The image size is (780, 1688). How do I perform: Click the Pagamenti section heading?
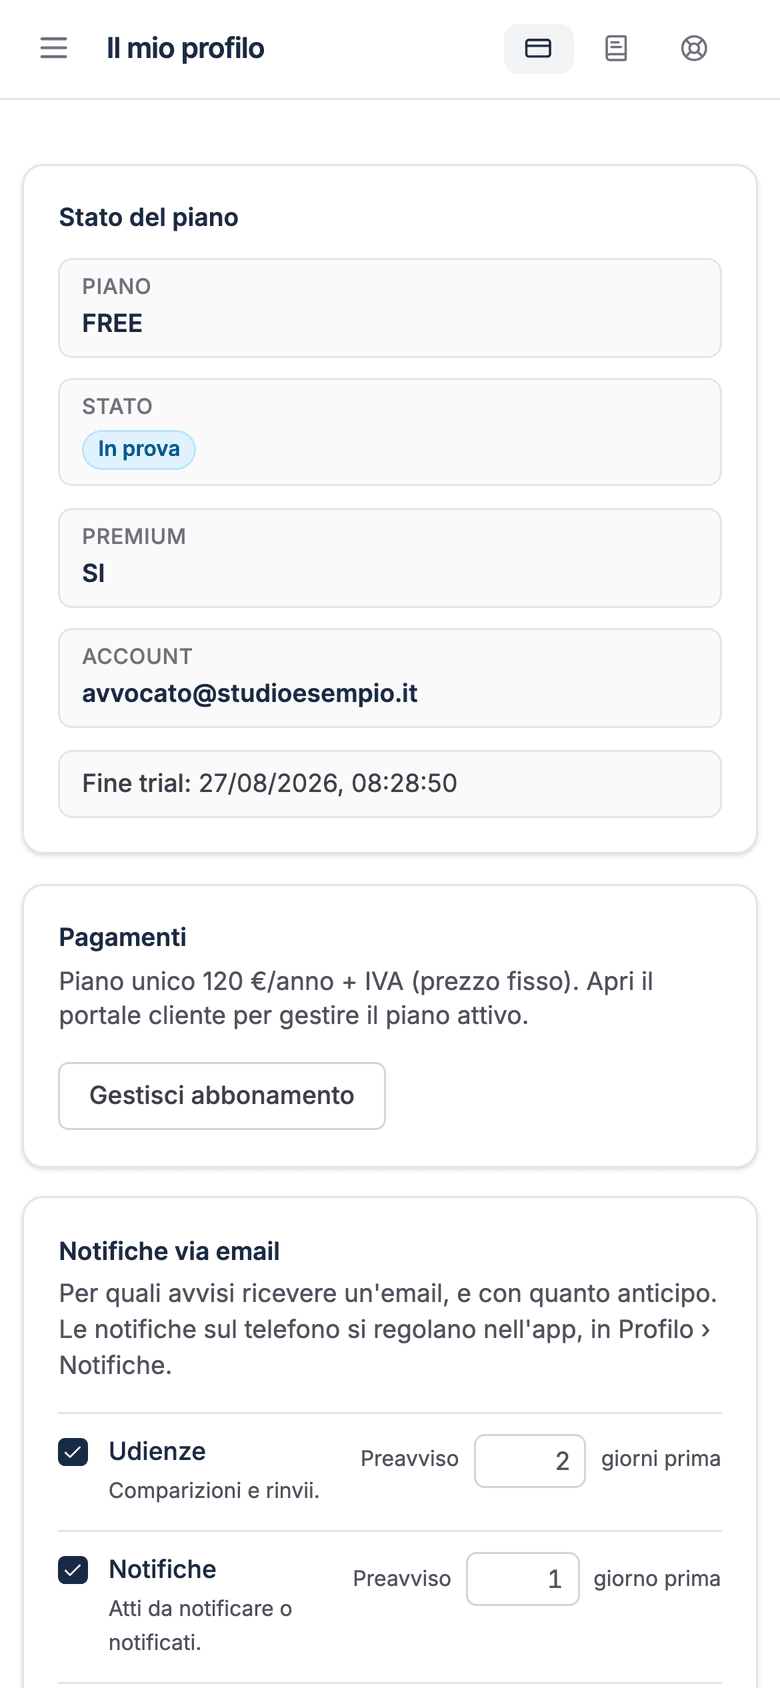(123, 937)
